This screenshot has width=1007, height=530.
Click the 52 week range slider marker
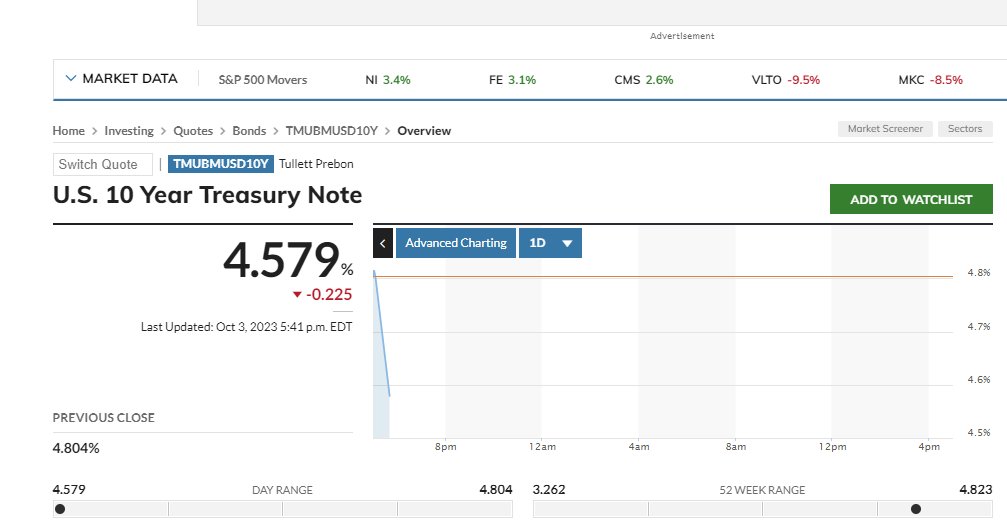coord(916,509)
